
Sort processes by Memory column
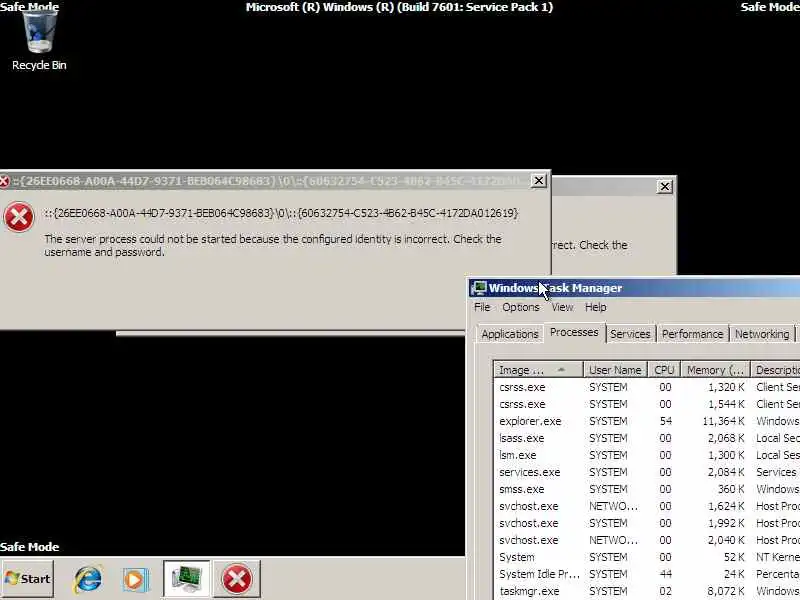pos(715,370)
